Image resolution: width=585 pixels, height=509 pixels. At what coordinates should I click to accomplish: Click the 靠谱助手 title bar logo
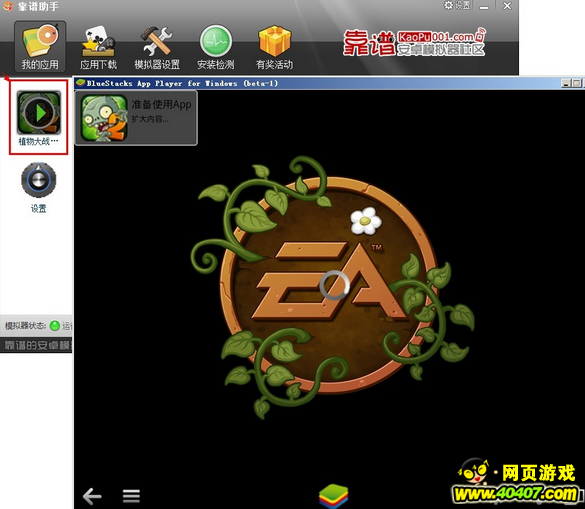tap(7, 6)
